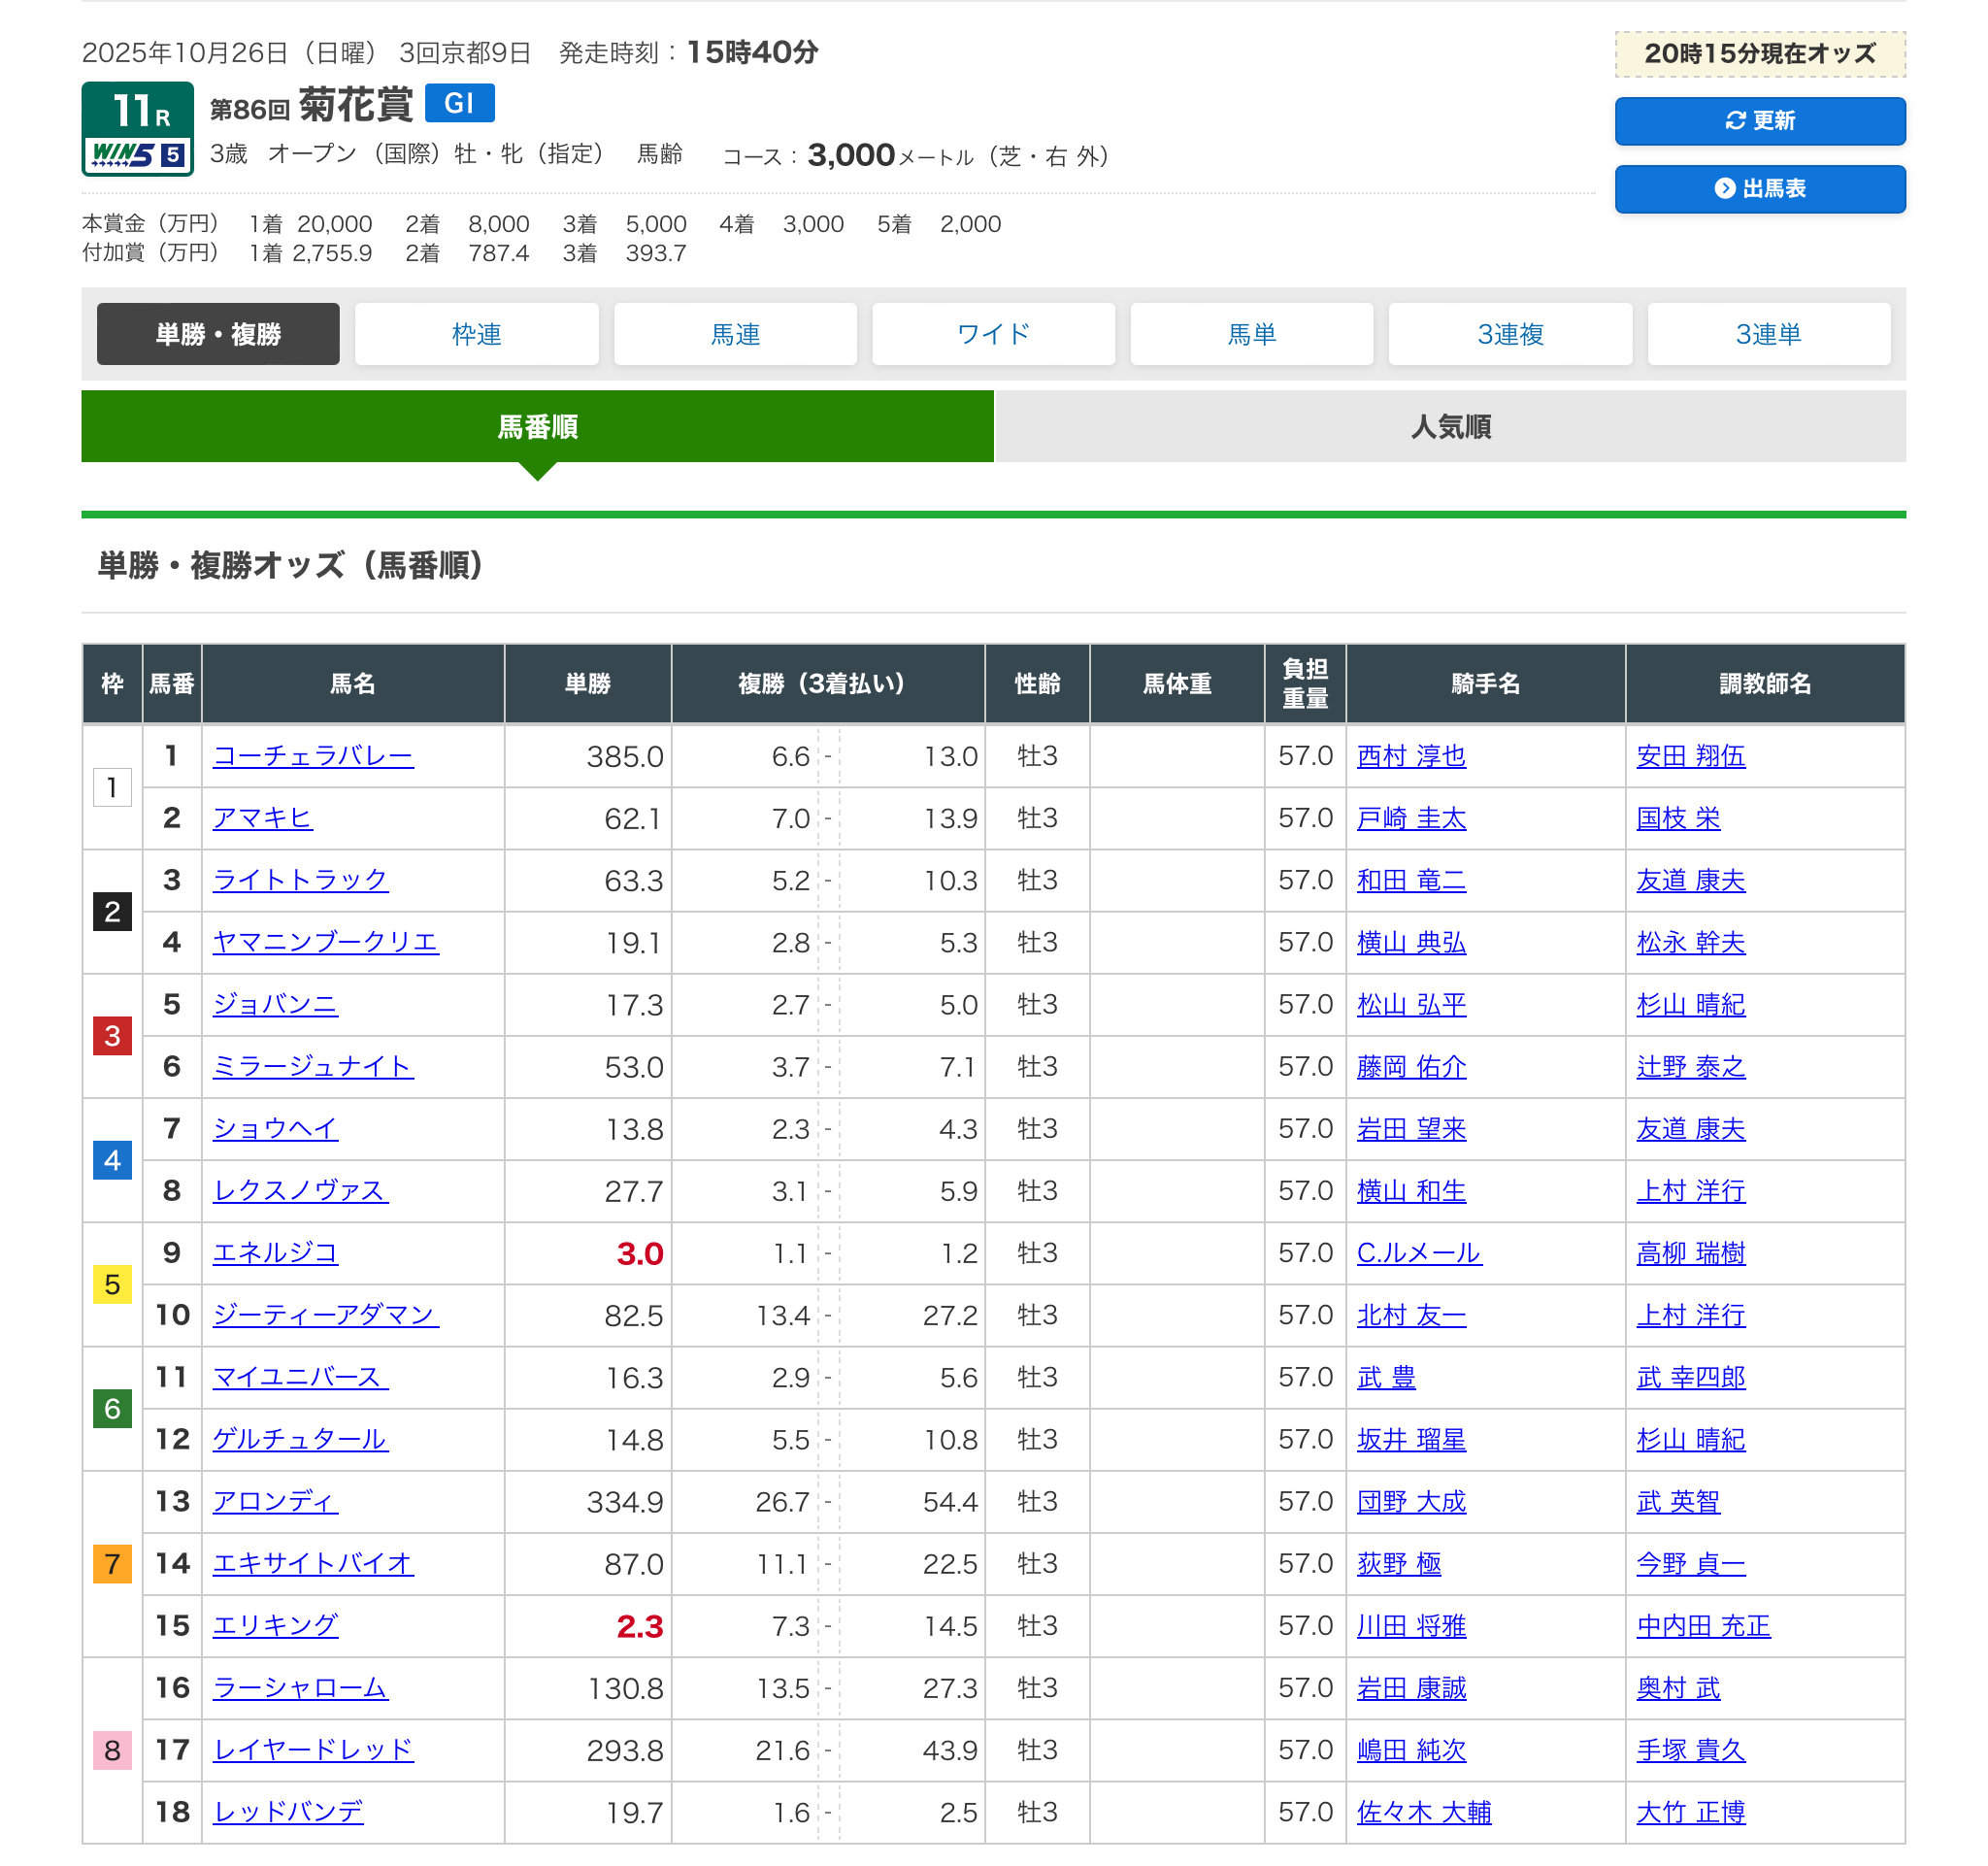Open horse エリキング details link
Viewport: 1988px width, 1866px height.
pyautogui.click(x=275, y=1626)
